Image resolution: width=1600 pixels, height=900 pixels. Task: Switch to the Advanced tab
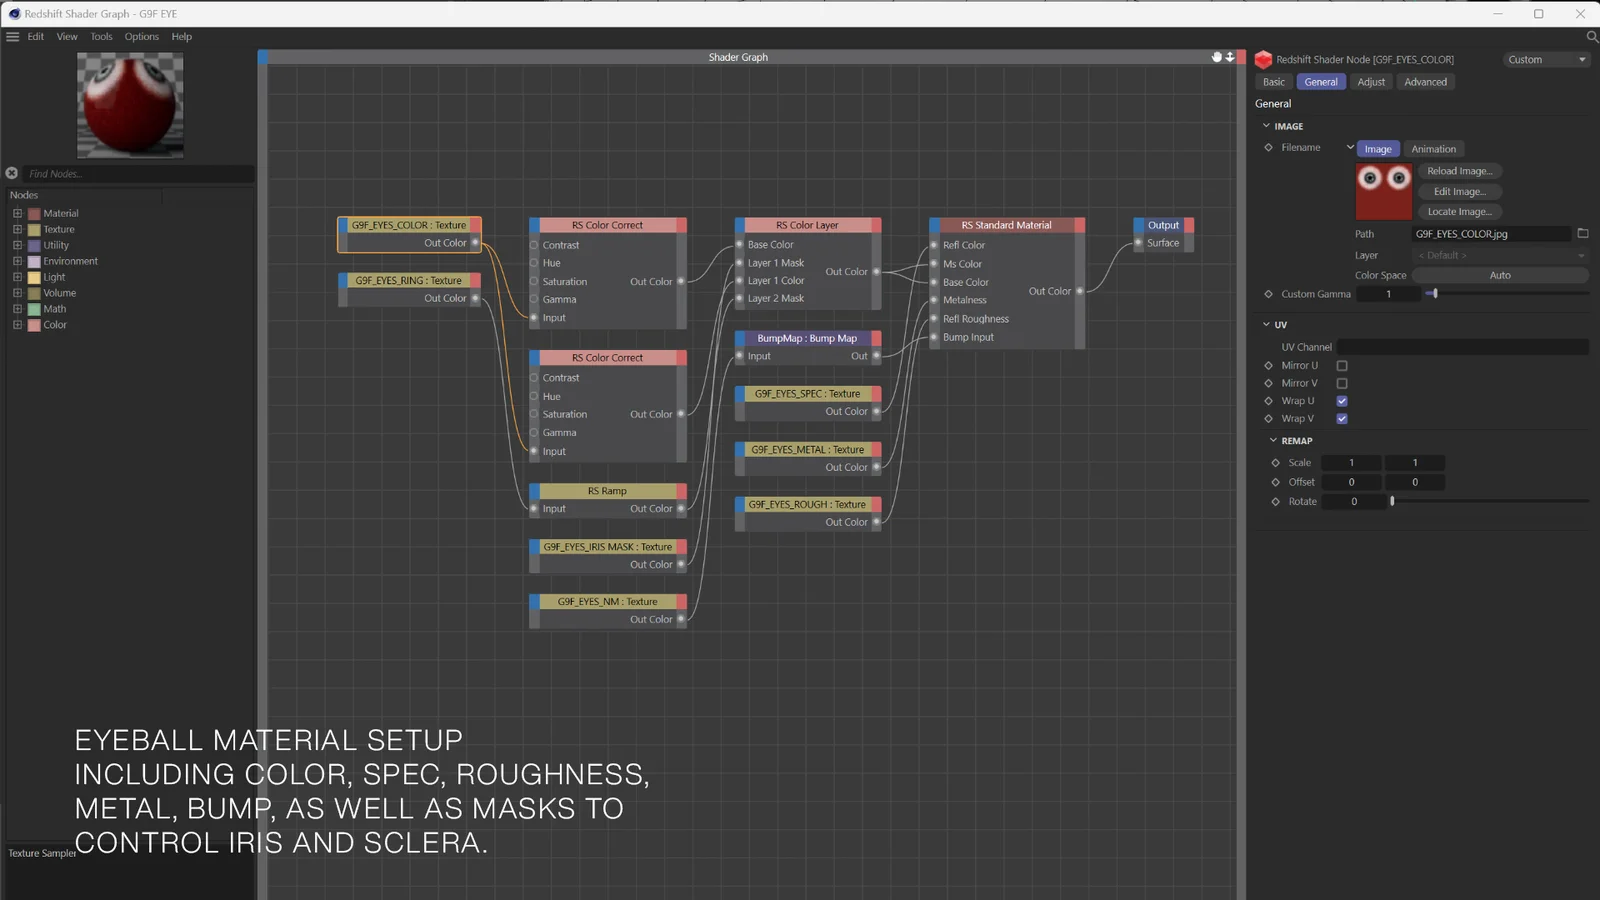[x=1425, y=82]
